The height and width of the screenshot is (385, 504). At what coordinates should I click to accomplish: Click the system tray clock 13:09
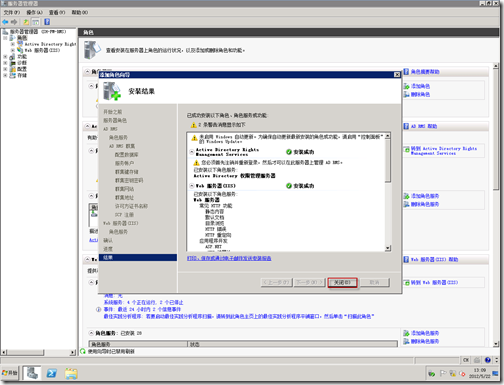[480, 370]
